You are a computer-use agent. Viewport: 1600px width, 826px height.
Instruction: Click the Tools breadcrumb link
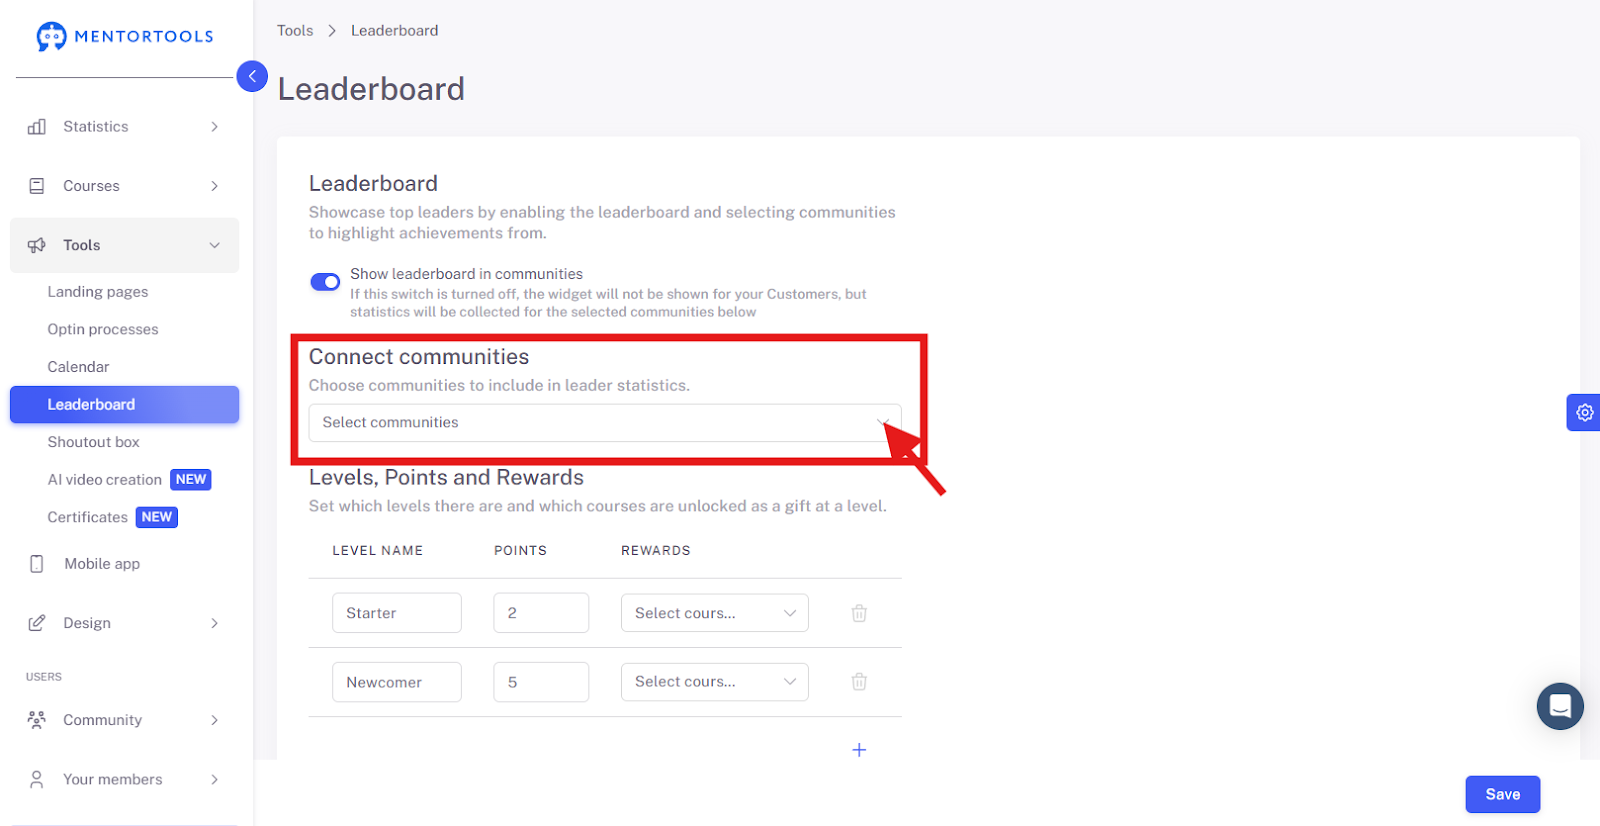(295, 31)
